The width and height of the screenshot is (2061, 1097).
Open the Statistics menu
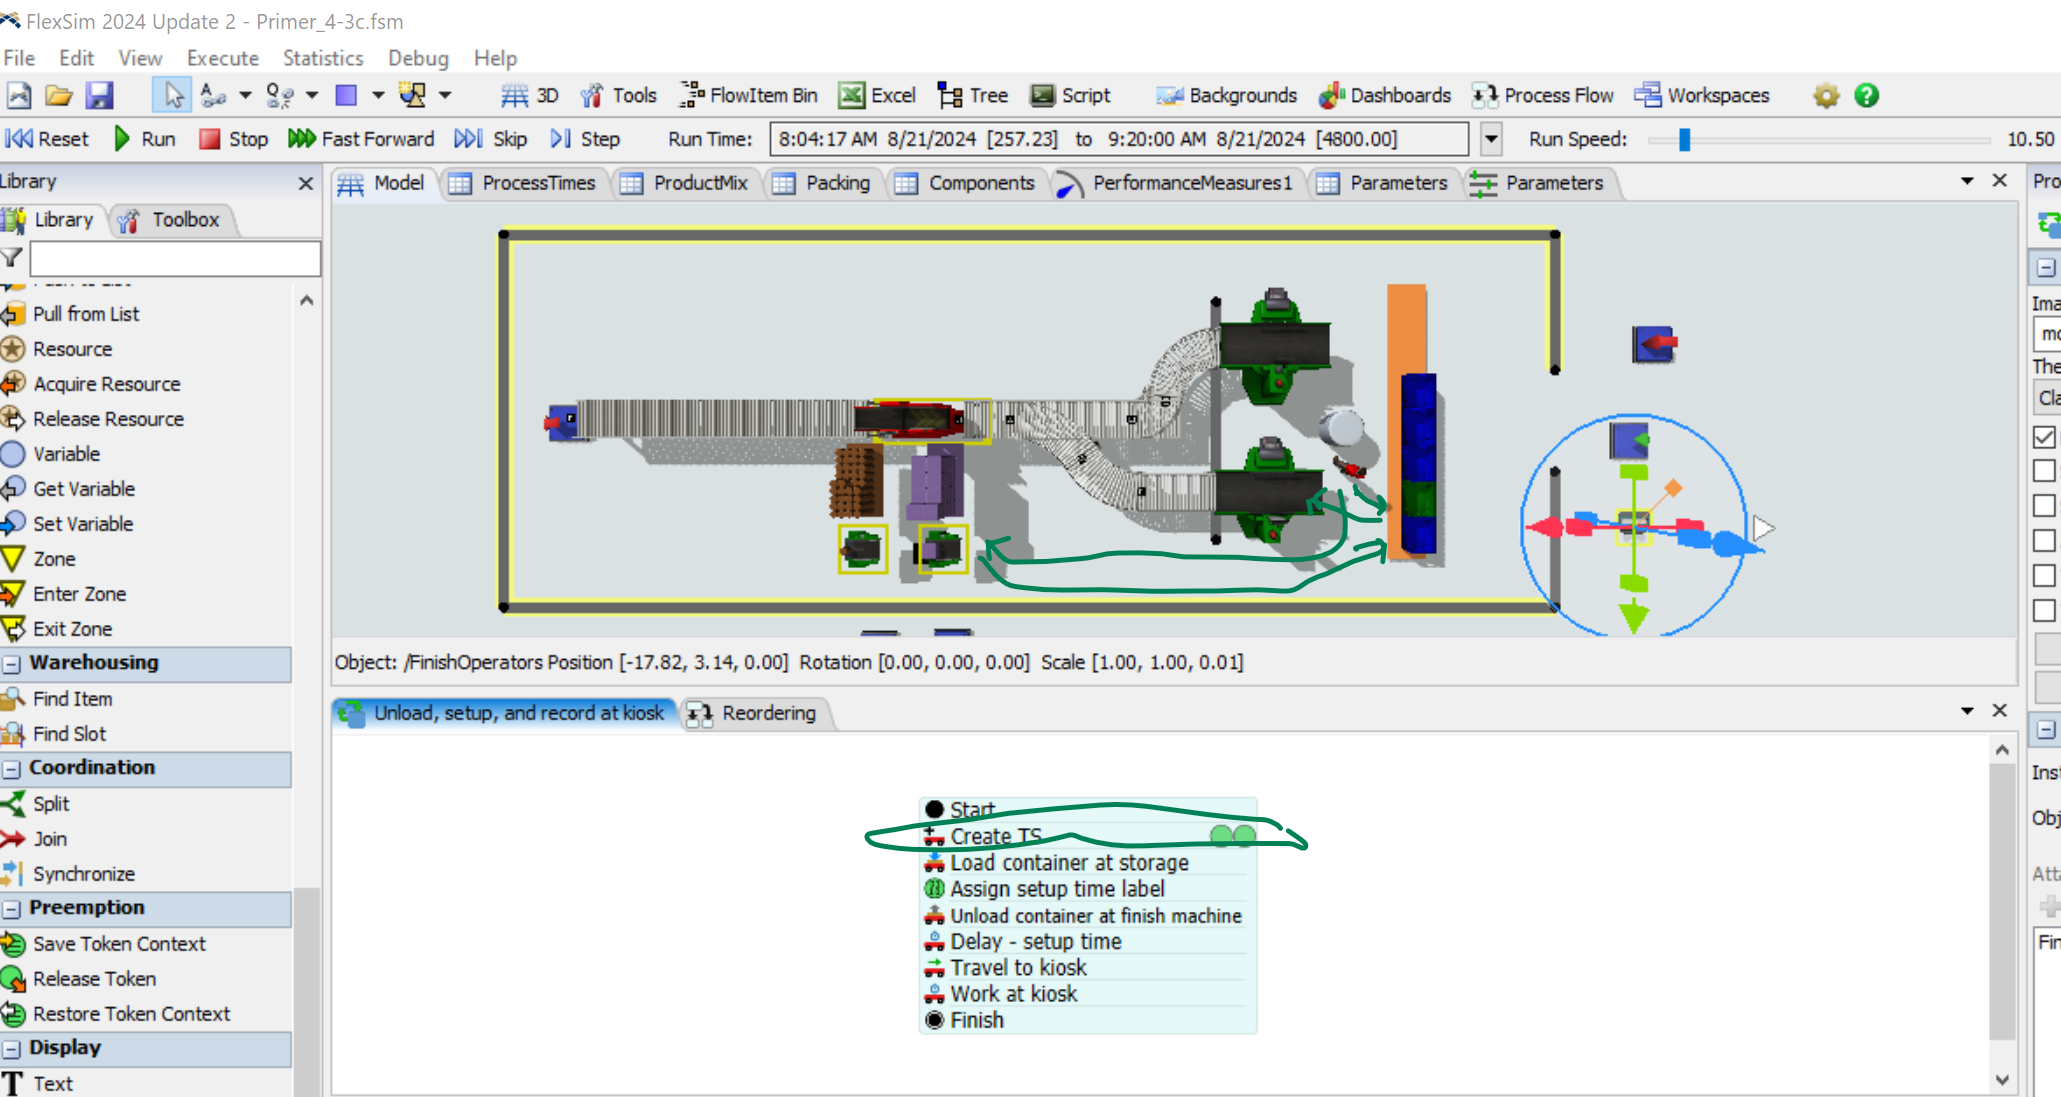pyautogui.click(x=322, y=58)
